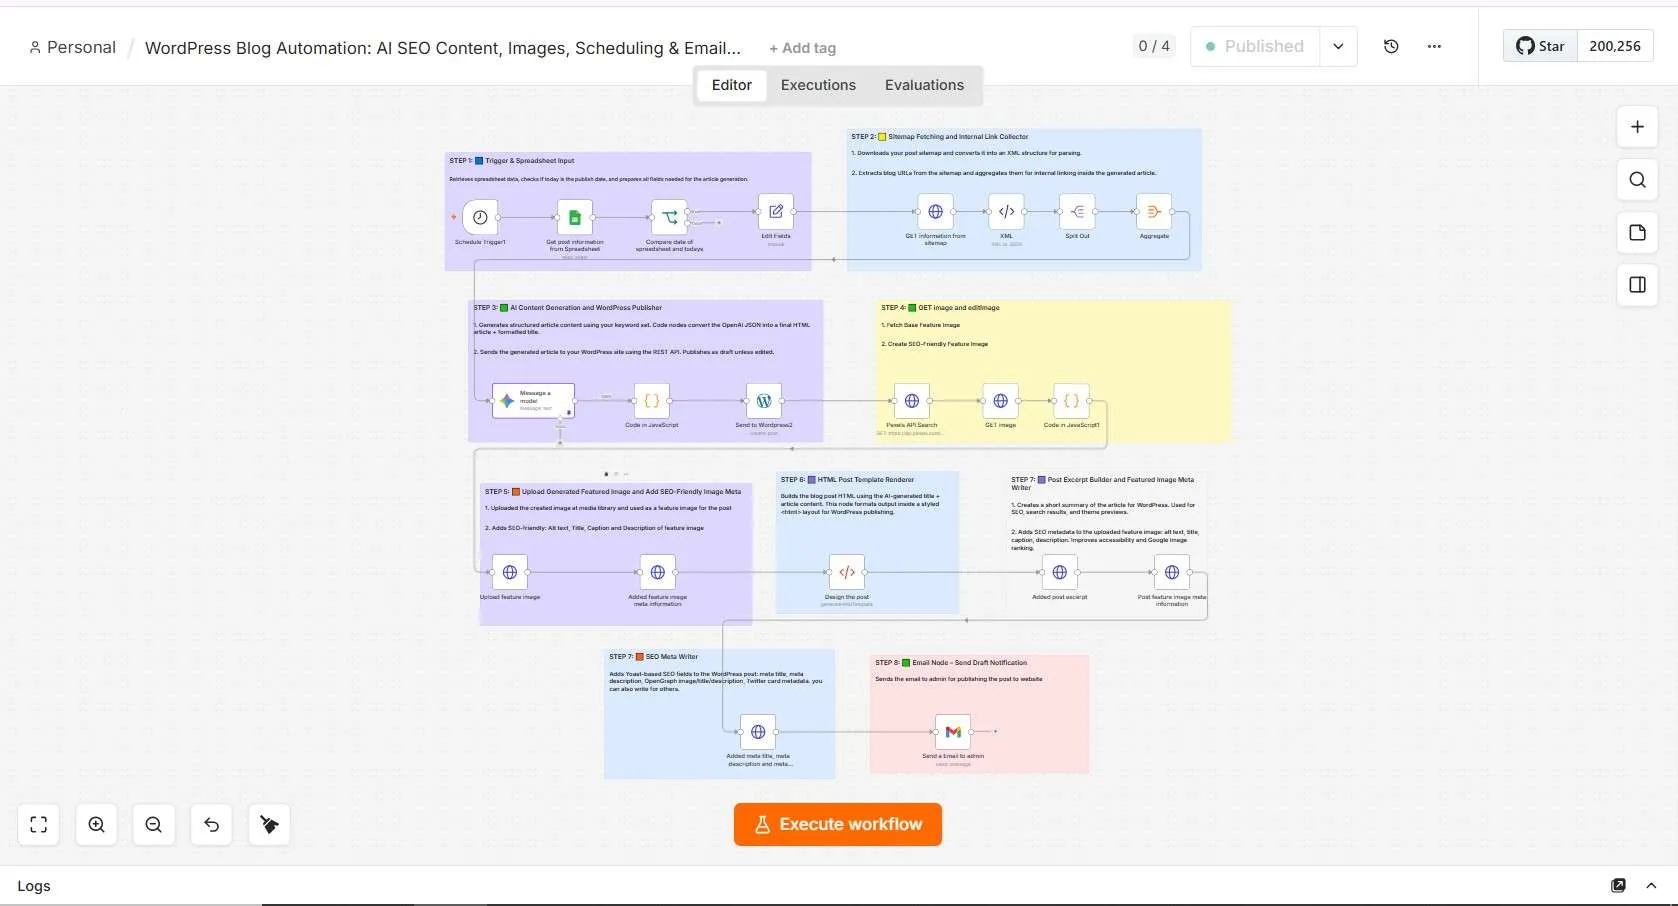Image resolution: width=1678 pixels, height=906 pixels.
Task: Open the Schedule Trigger1 node
Action: pyautogui.click(x=480, y=217)
